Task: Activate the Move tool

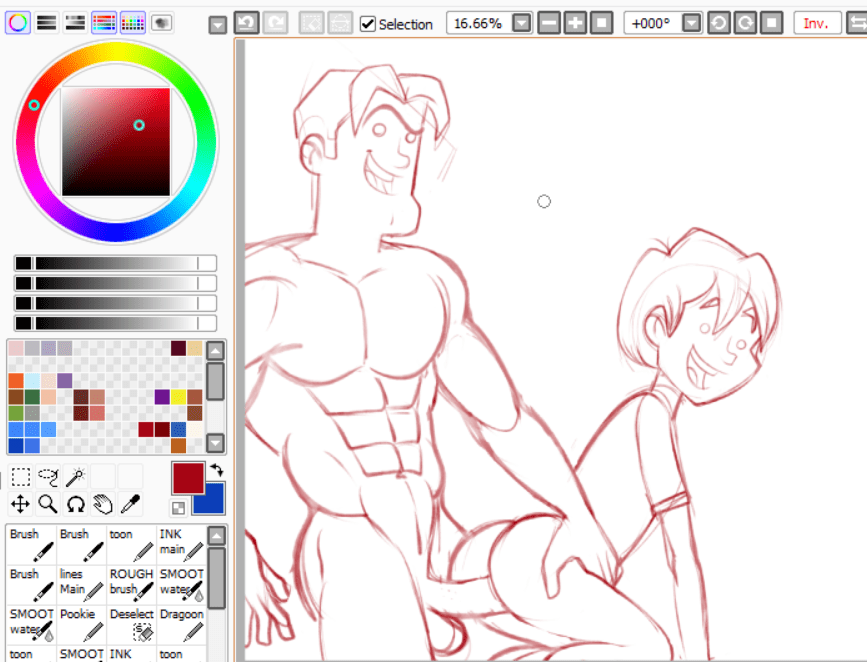Action: tap(20, 504)
